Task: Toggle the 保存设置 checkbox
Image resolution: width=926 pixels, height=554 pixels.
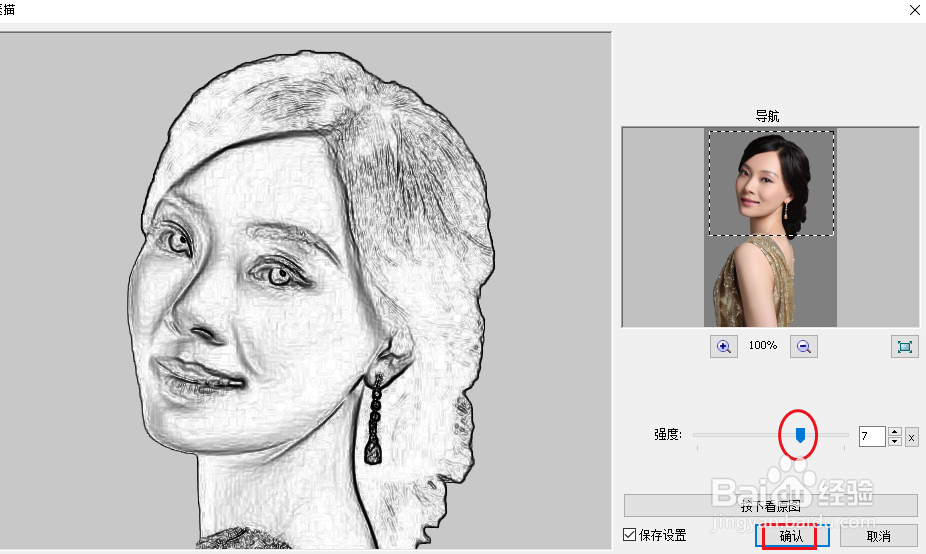Action: click(x=630, y=535)
